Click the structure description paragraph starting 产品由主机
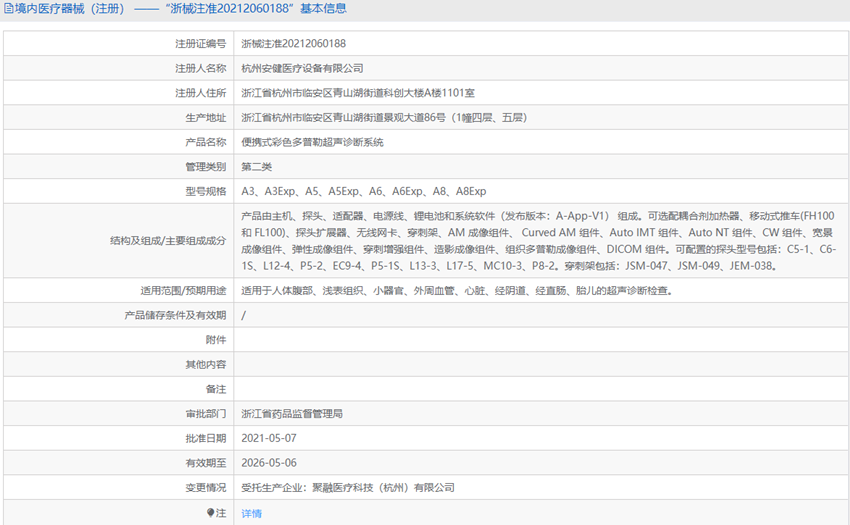 538,241
